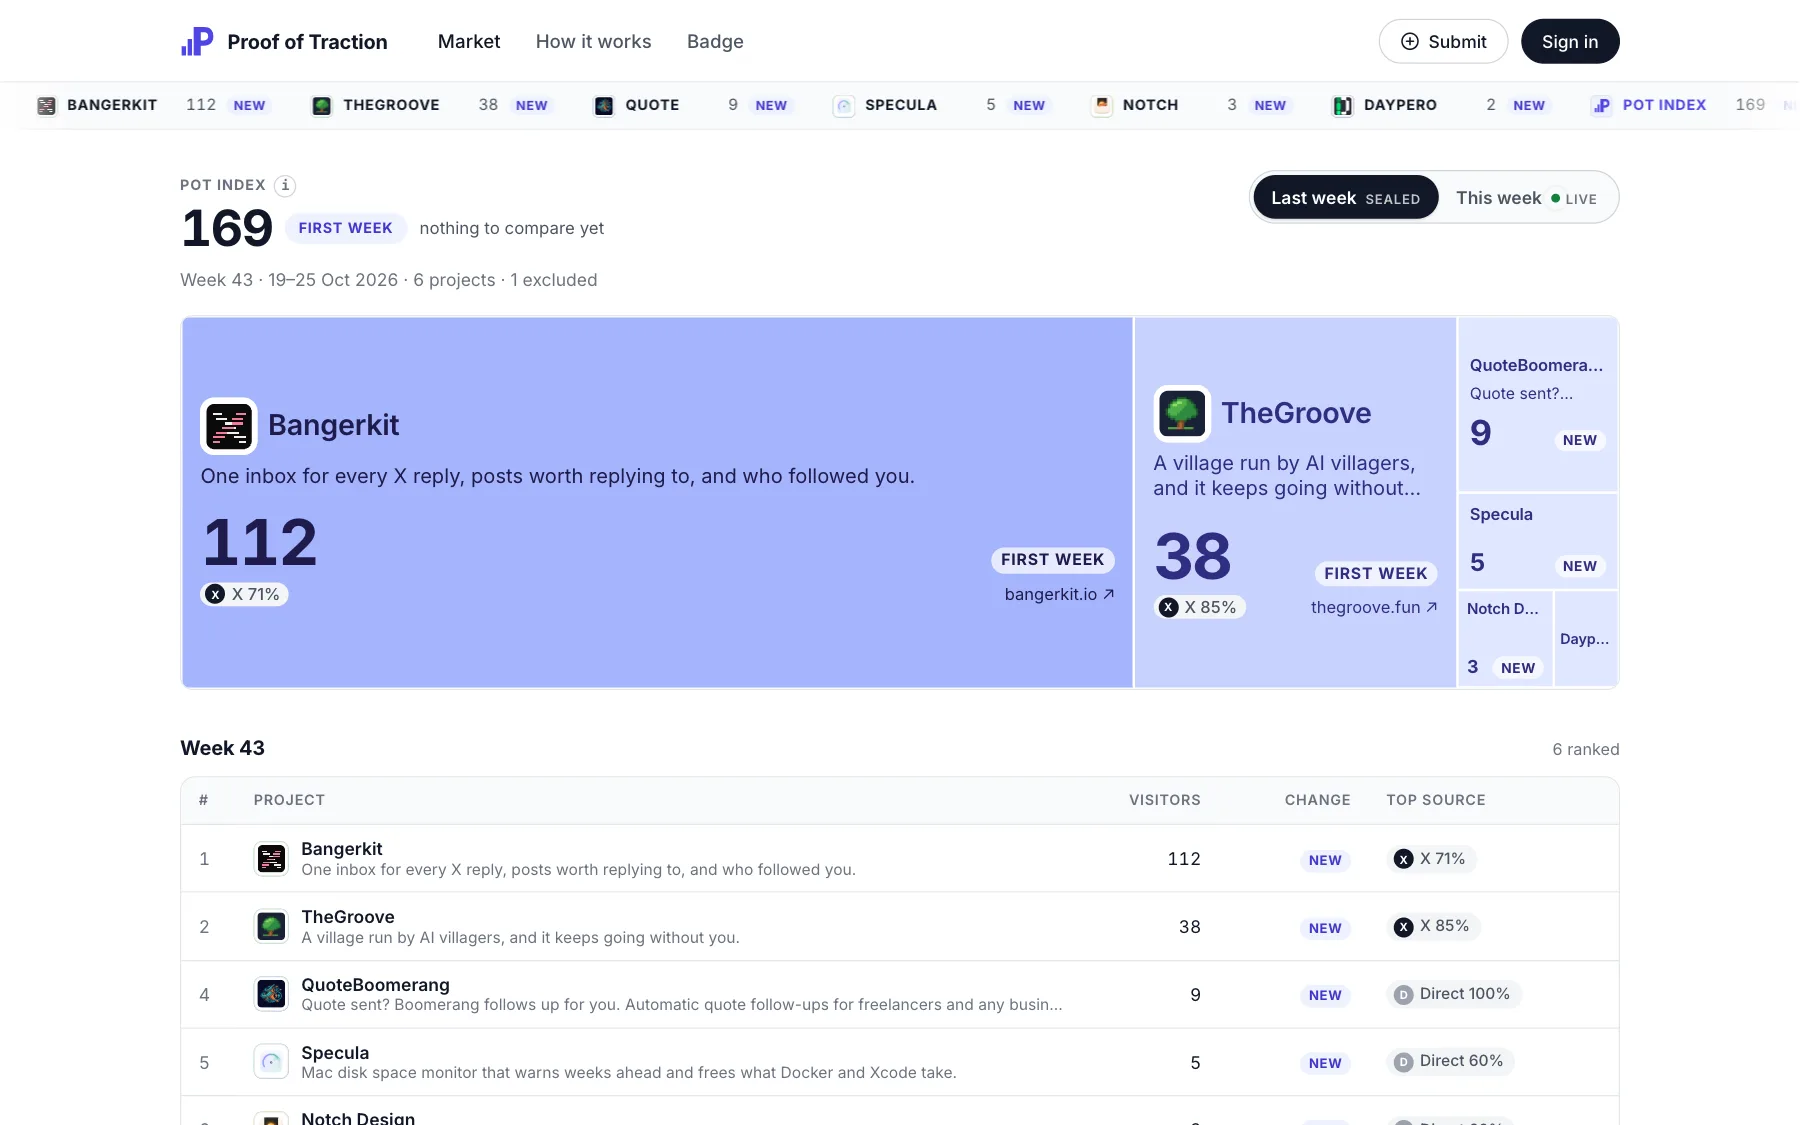1800x1125 pixels.
Task: Click the X icon in Bangerkit's treemap source badge
Action: point(215,594)
